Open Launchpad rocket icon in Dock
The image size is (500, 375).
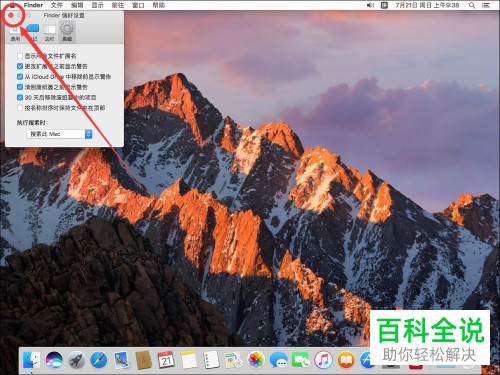76,360
